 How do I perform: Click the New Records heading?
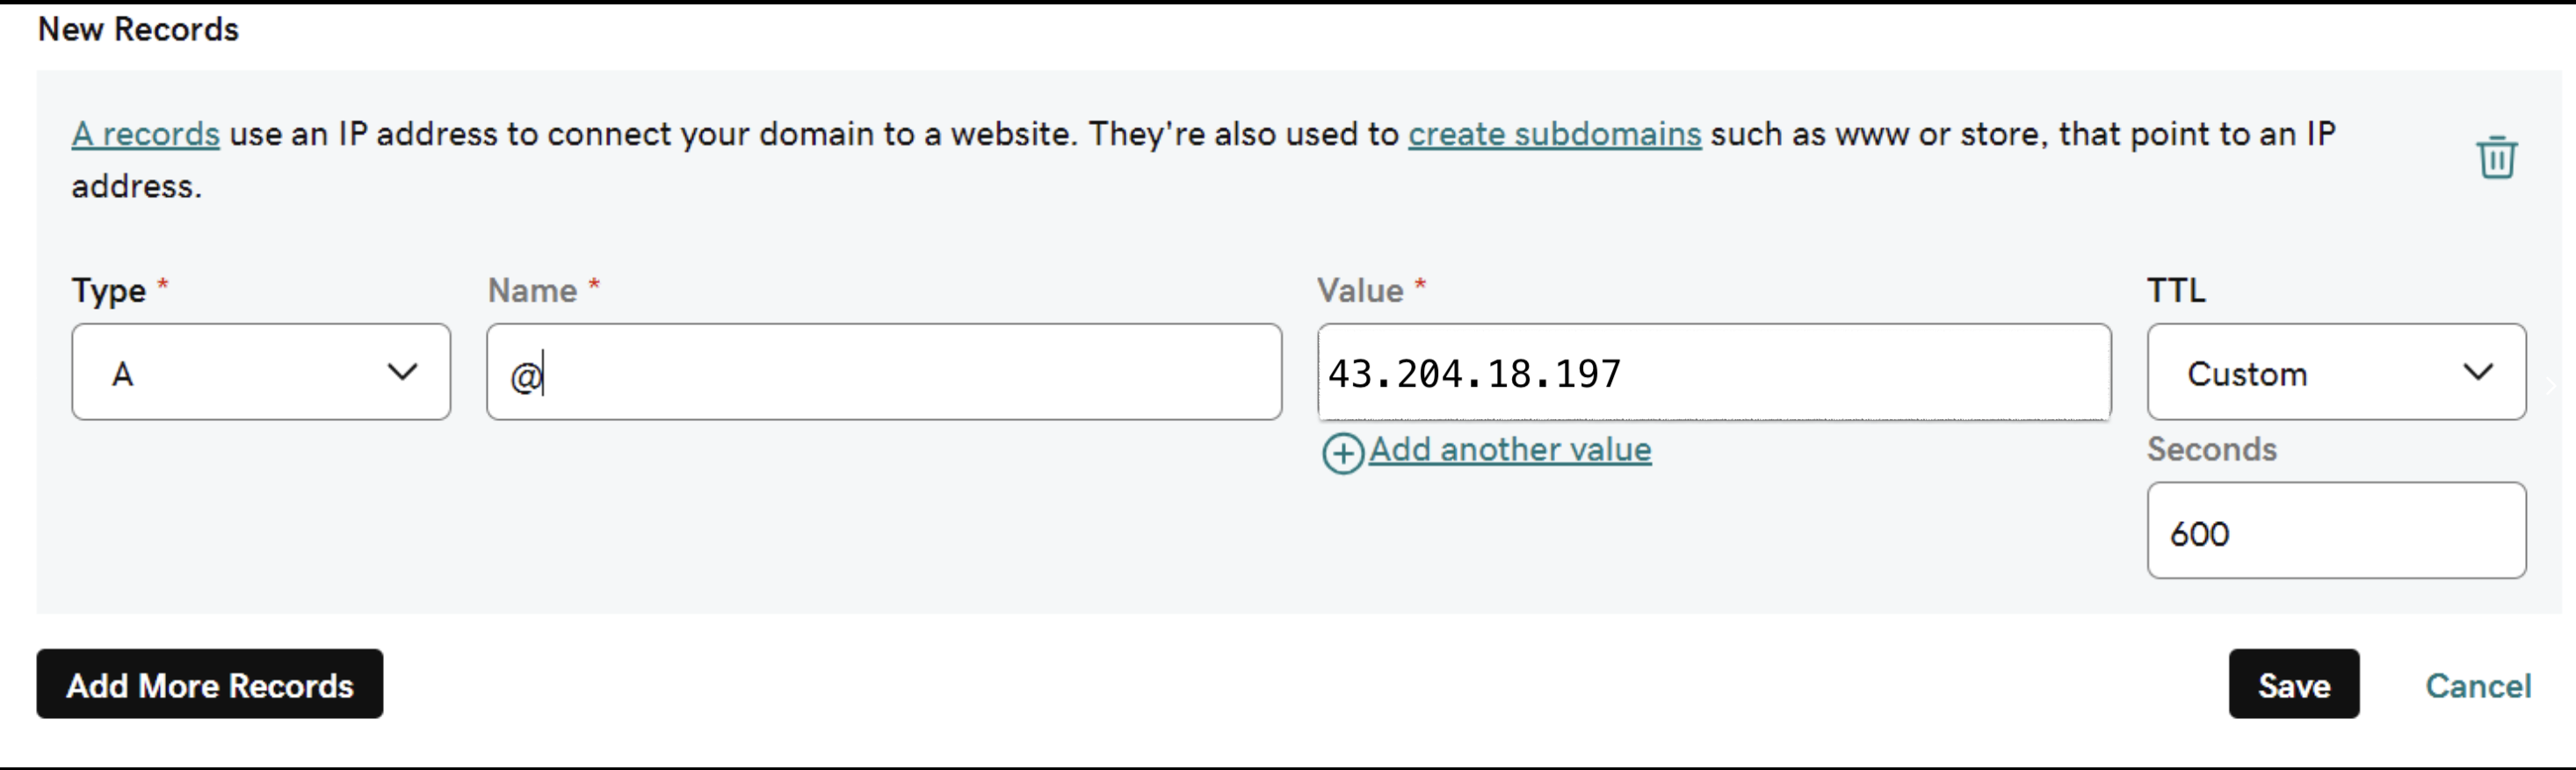tap(138, 30)
